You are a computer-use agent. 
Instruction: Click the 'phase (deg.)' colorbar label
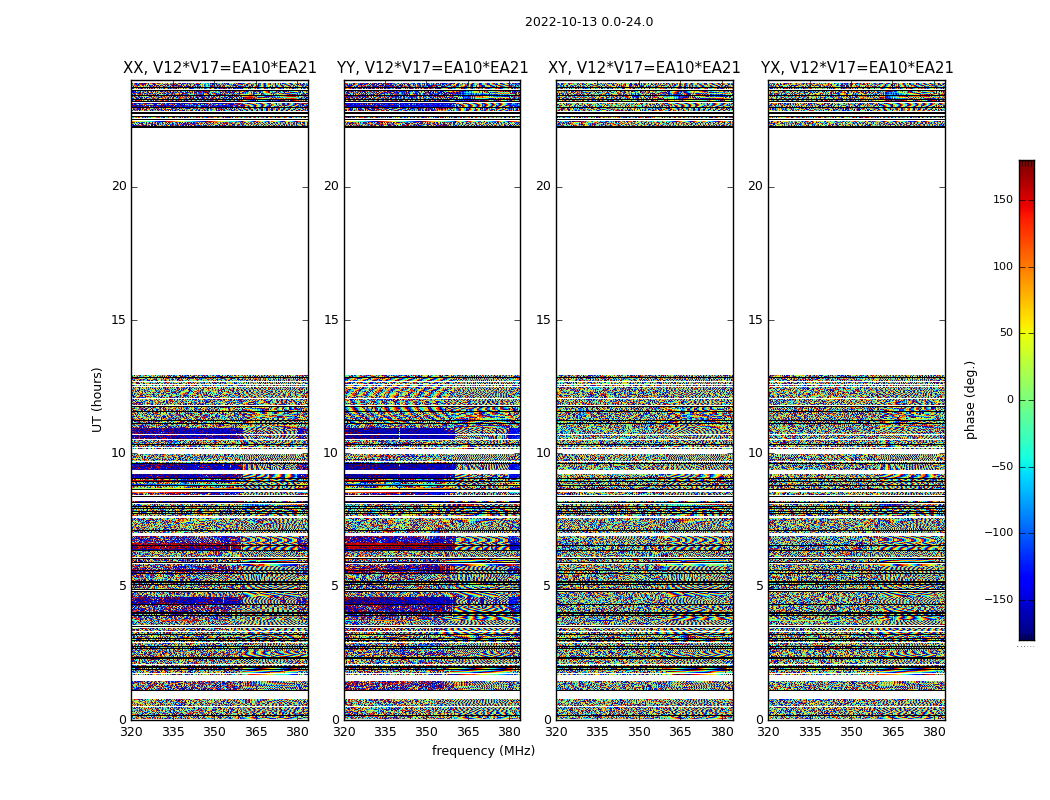coord(970,400)
